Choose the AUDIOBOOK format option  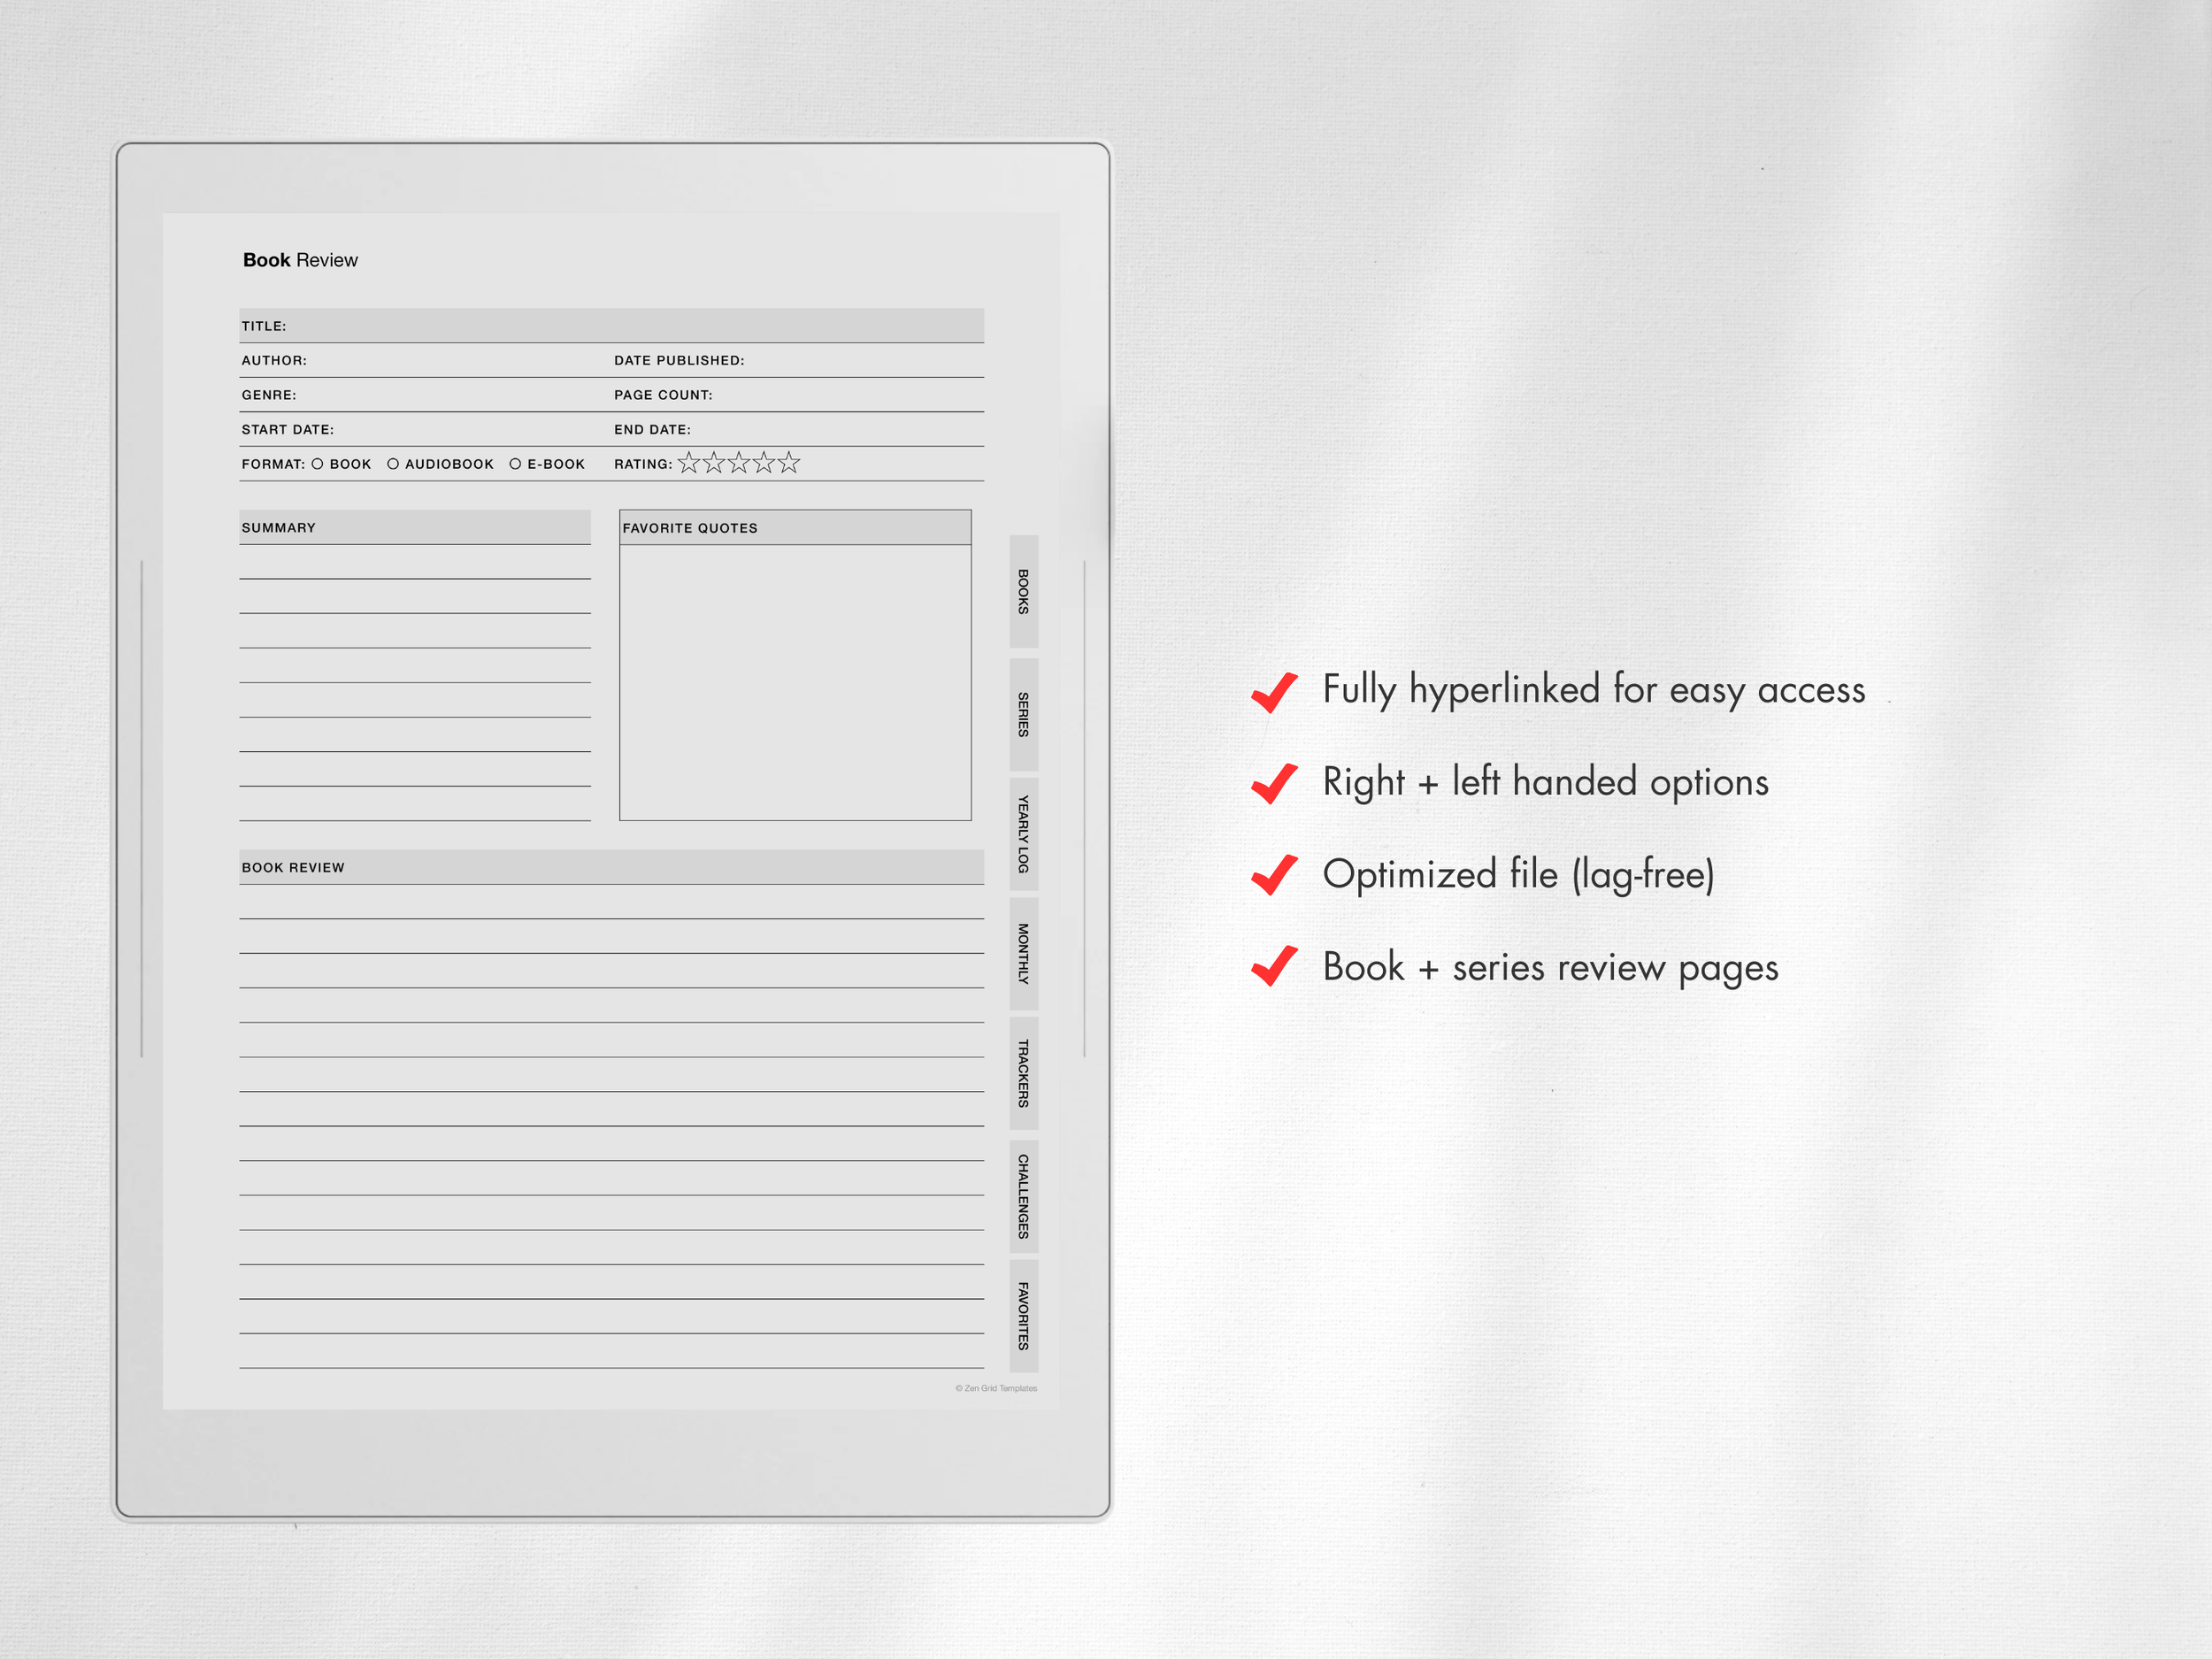[x=393, y=464]
